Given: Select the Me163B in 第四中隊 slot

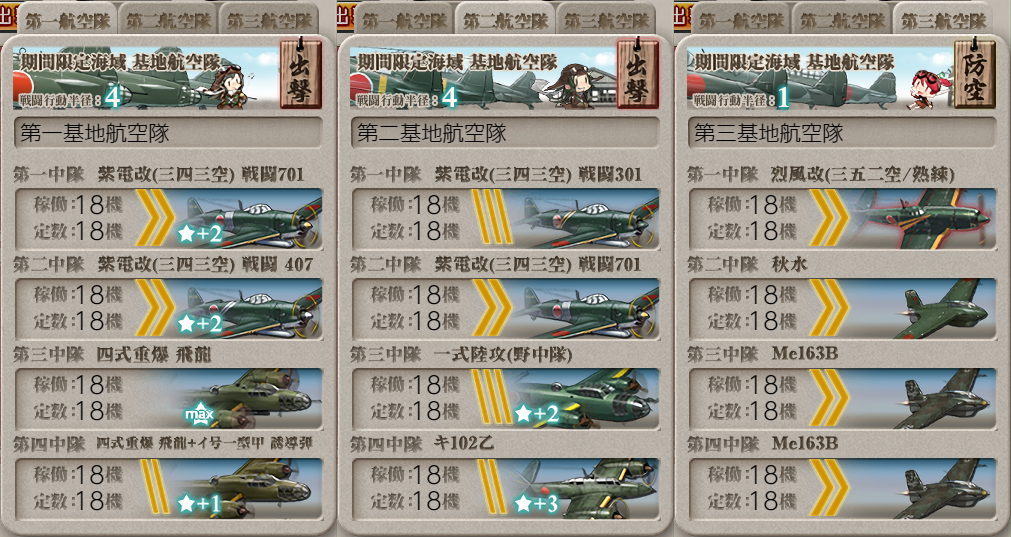Looking at the screenshot, I should 842,489.
